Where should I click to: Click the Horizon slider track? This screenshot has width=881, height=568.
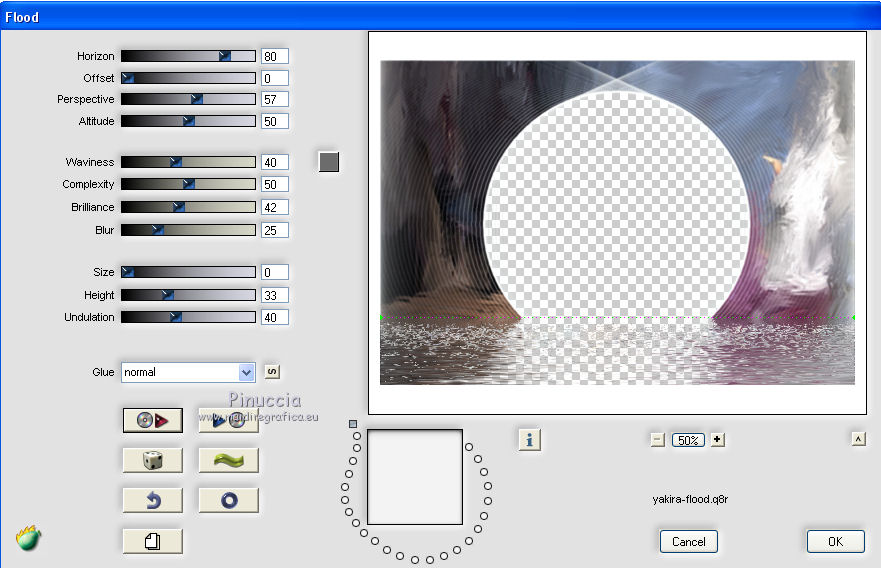click(x=188, y=56)
